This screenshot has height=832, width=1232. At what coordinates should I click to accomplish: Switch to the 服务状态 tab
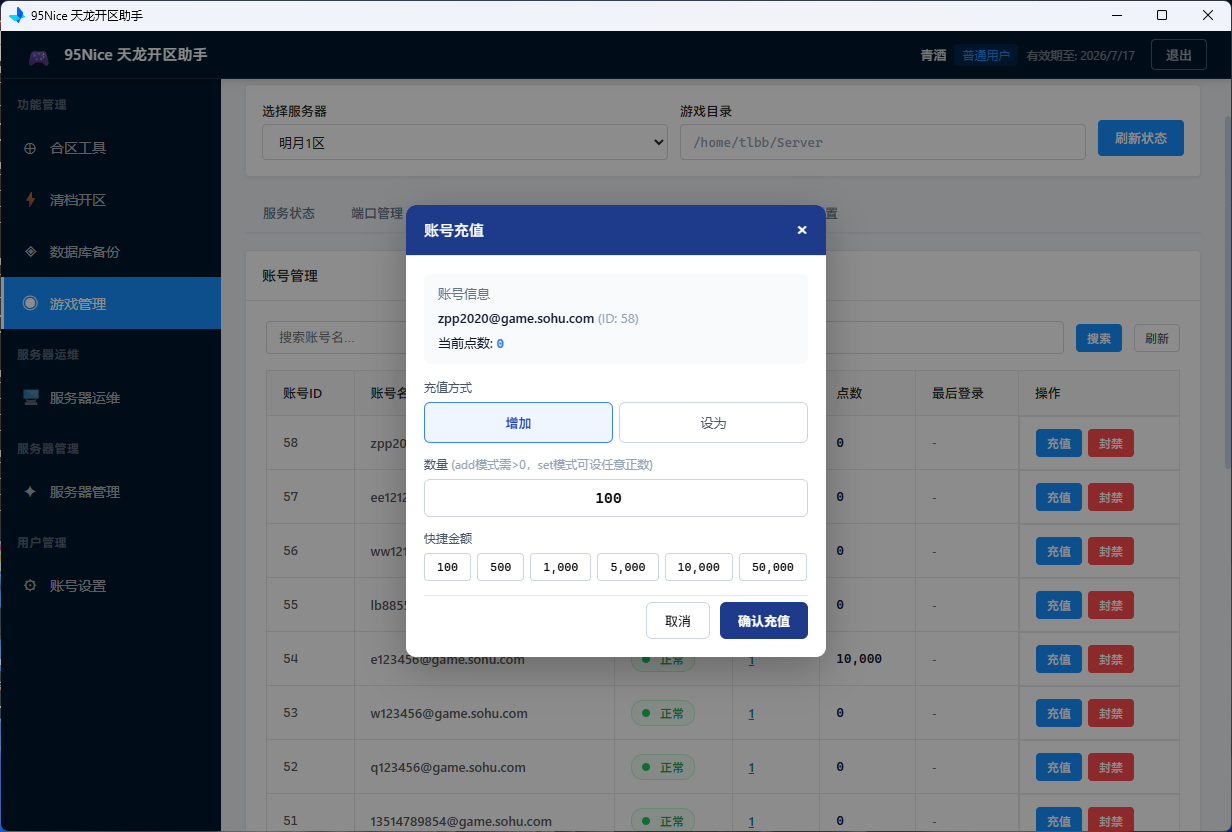(289, 213)
